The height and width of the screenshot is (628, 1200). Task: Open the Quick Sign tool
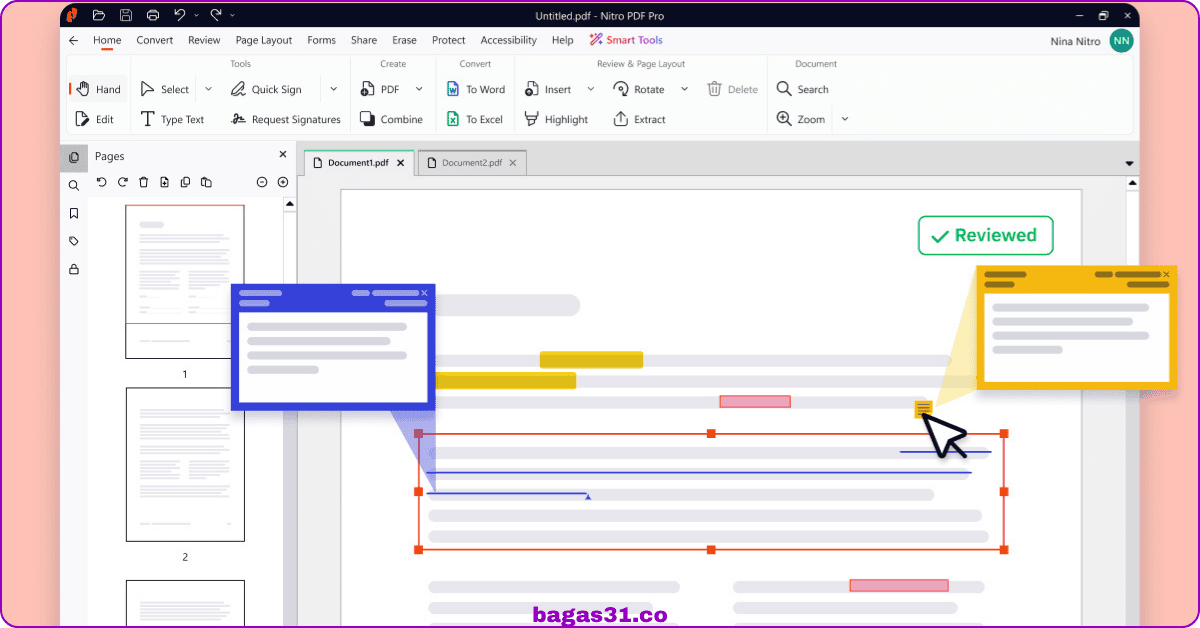click(266, 89)
